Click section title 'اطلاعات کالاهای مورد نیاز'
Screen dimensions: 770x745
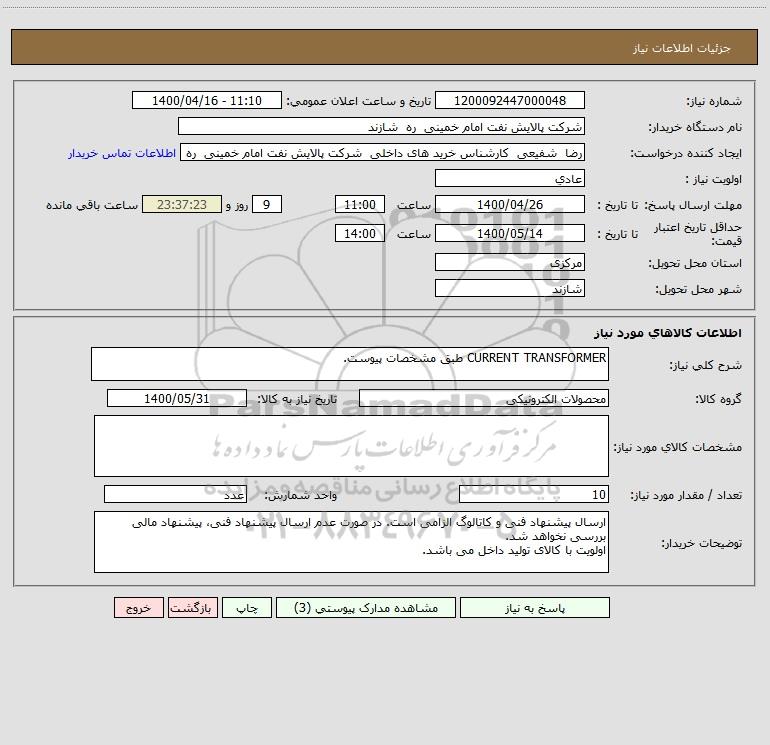click(668, 333)
